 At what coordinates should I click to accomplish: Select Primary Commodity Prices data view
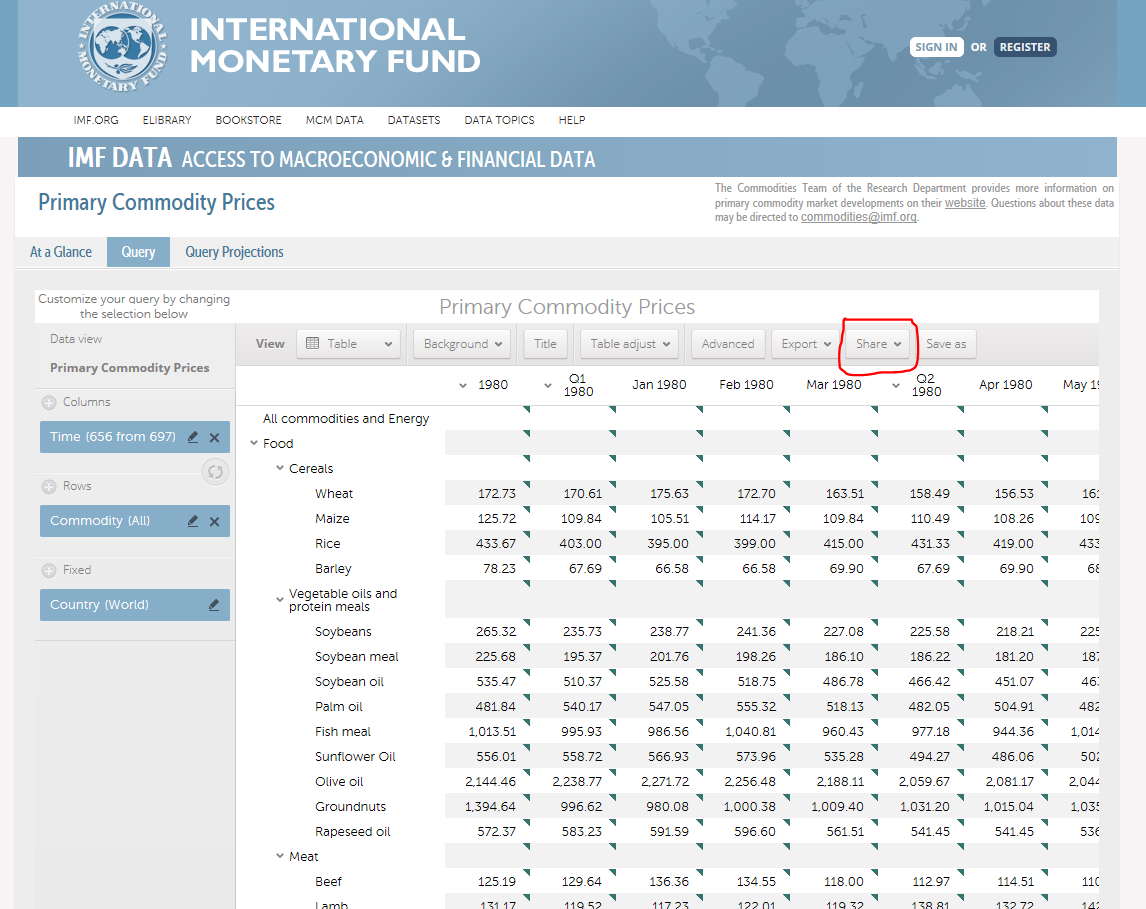coord(129,368)
